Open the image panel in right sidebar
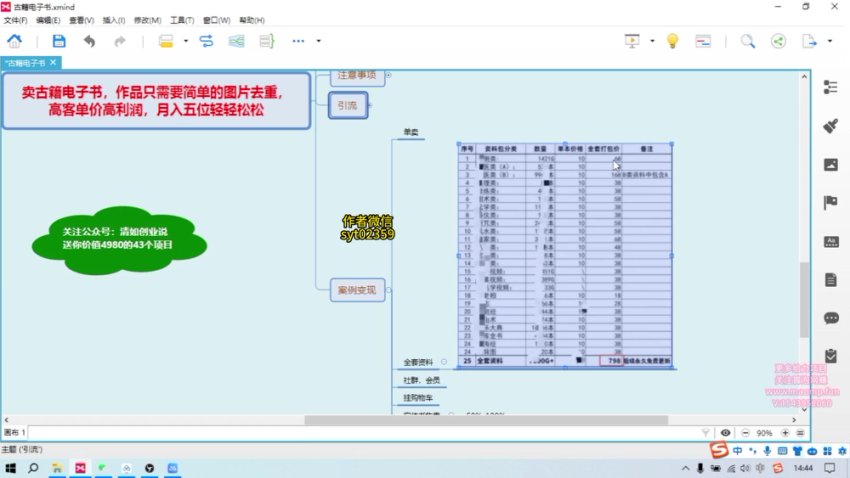 (830, 164)
